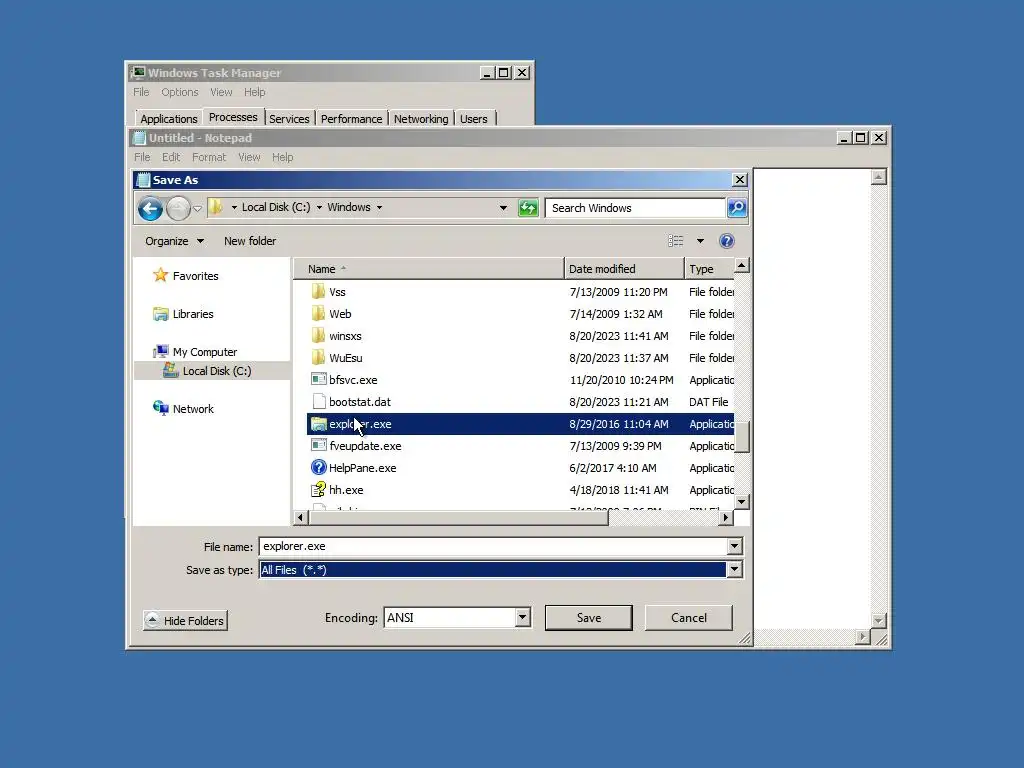
Task: Click the green refresh icon
Action: pos(528,208)
